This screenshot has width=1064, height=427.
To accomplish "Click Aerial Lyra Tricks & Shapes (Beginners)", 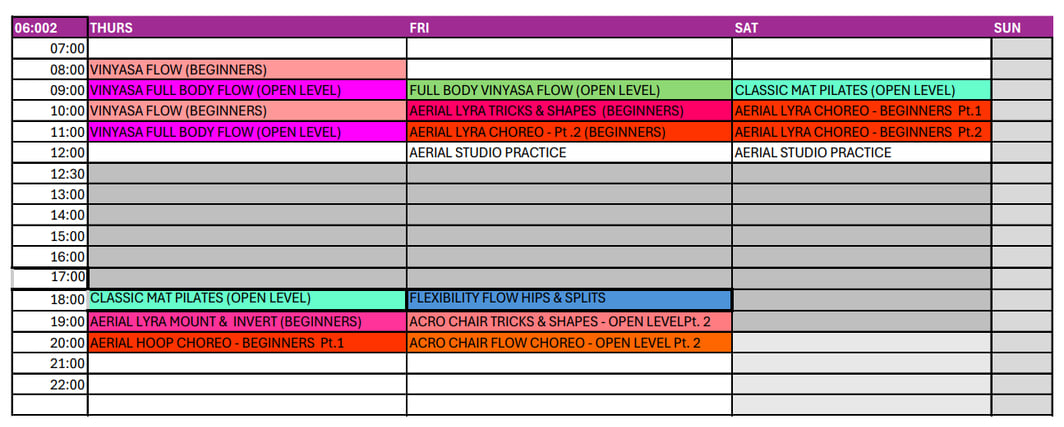I will (x=569, y=111).
